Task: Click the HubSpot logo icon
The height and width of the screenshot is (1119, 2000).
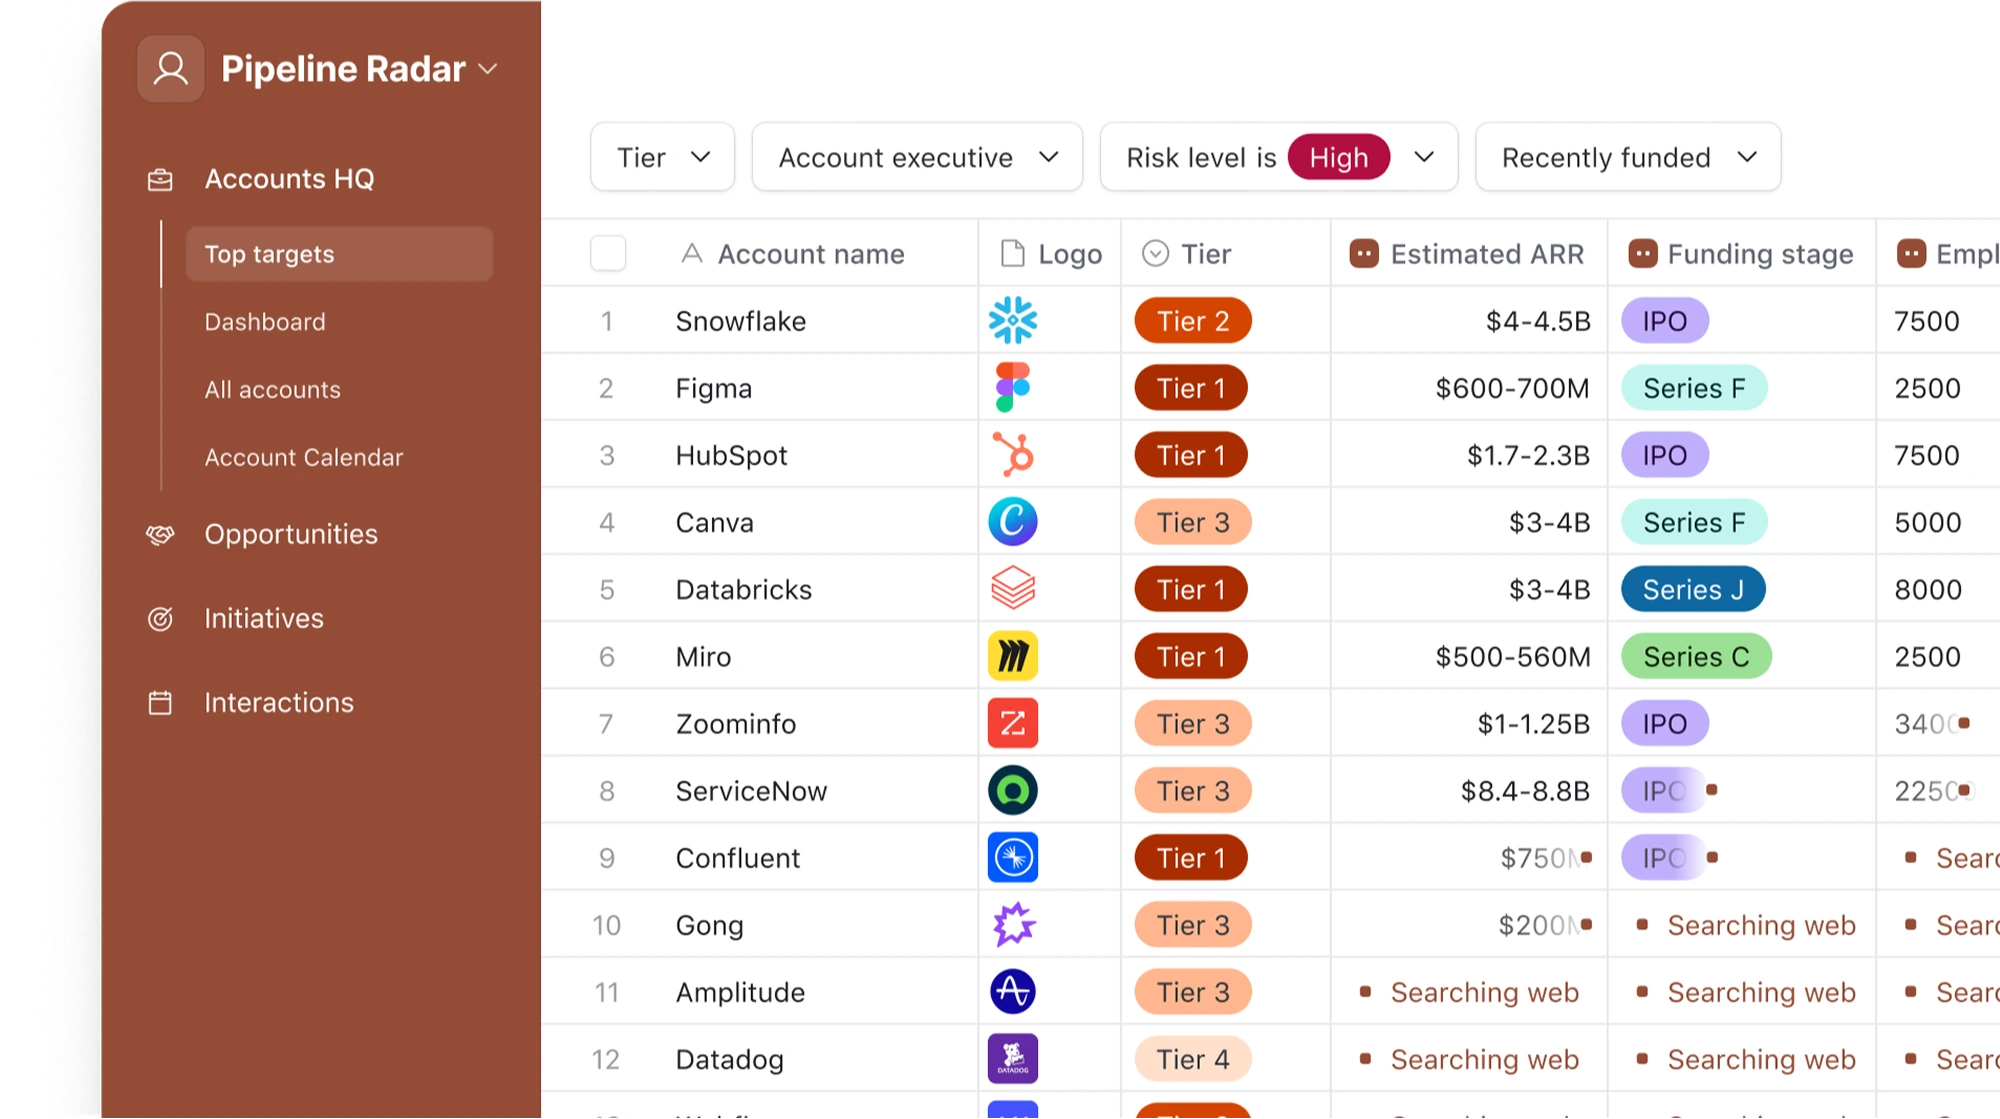Action: [x=1012, y=455]
